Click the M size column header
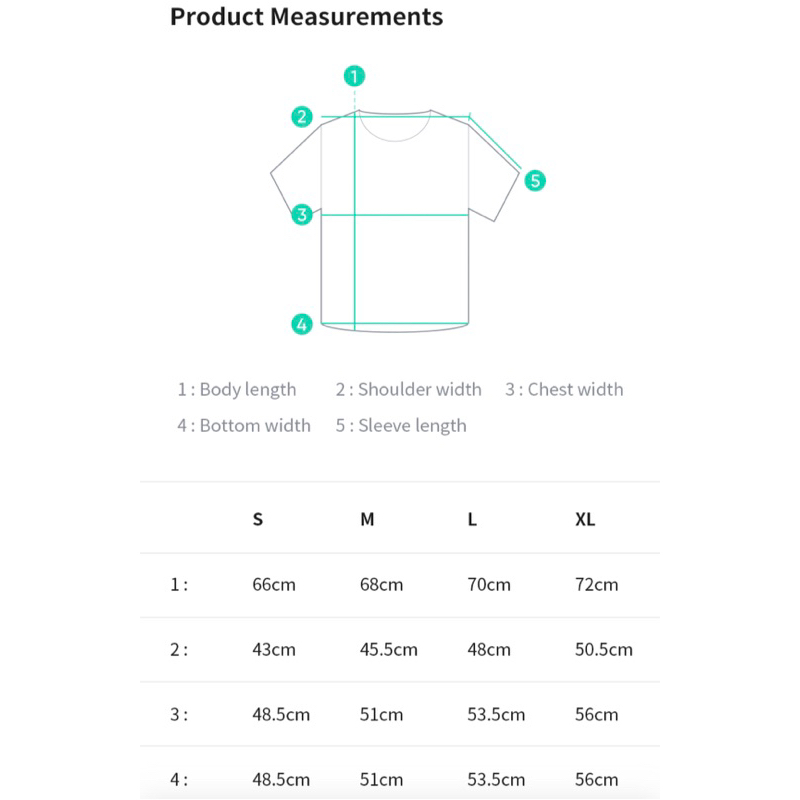Image resolution: width=800 pixels, height=800 pixels. point(367,520)
